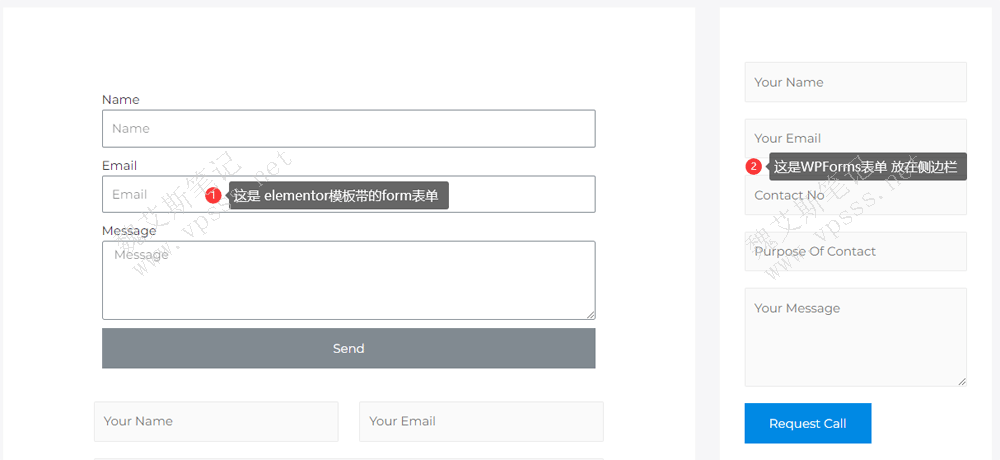The width and height of the screenshot is (1000, 460).
Task: Click the red number 2 annotation badge
Action: pyautogui.click(x=754, y=167)
